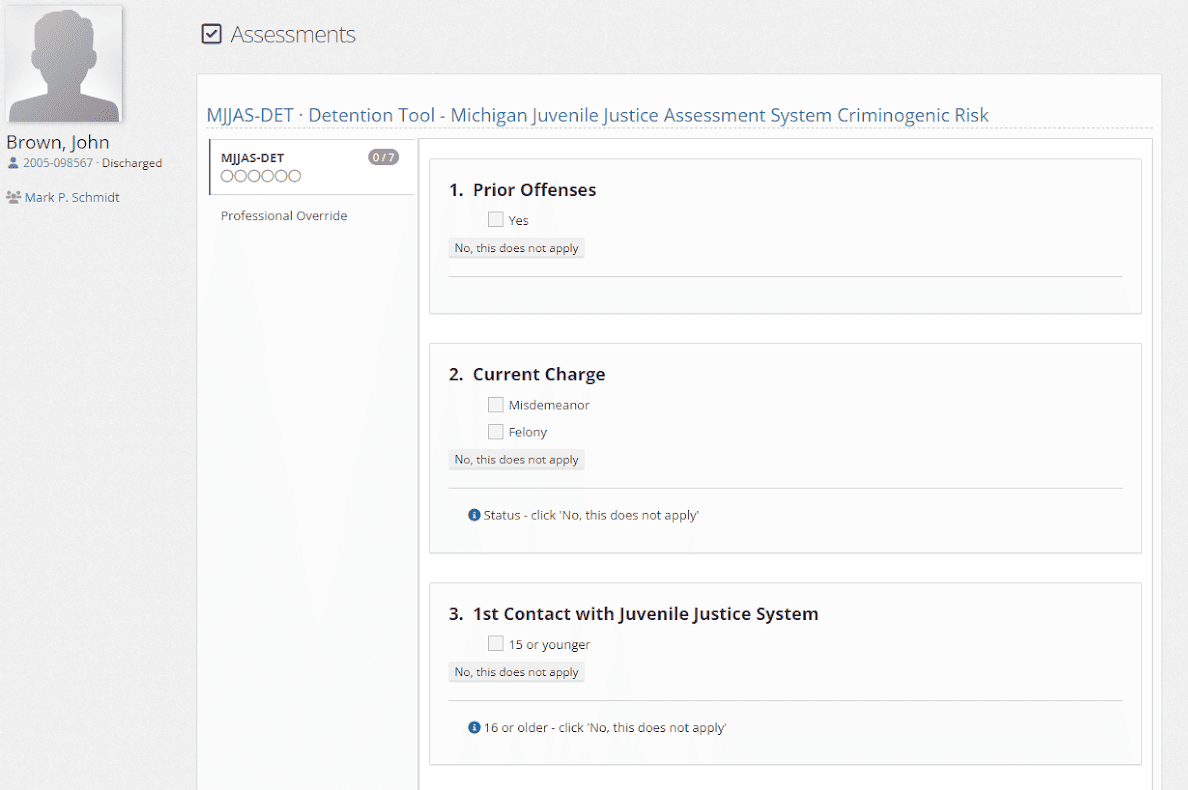The height and width of the screenshot is (790, 1188).
Task: Check the 15 or younger option
Action: [495, 643]
